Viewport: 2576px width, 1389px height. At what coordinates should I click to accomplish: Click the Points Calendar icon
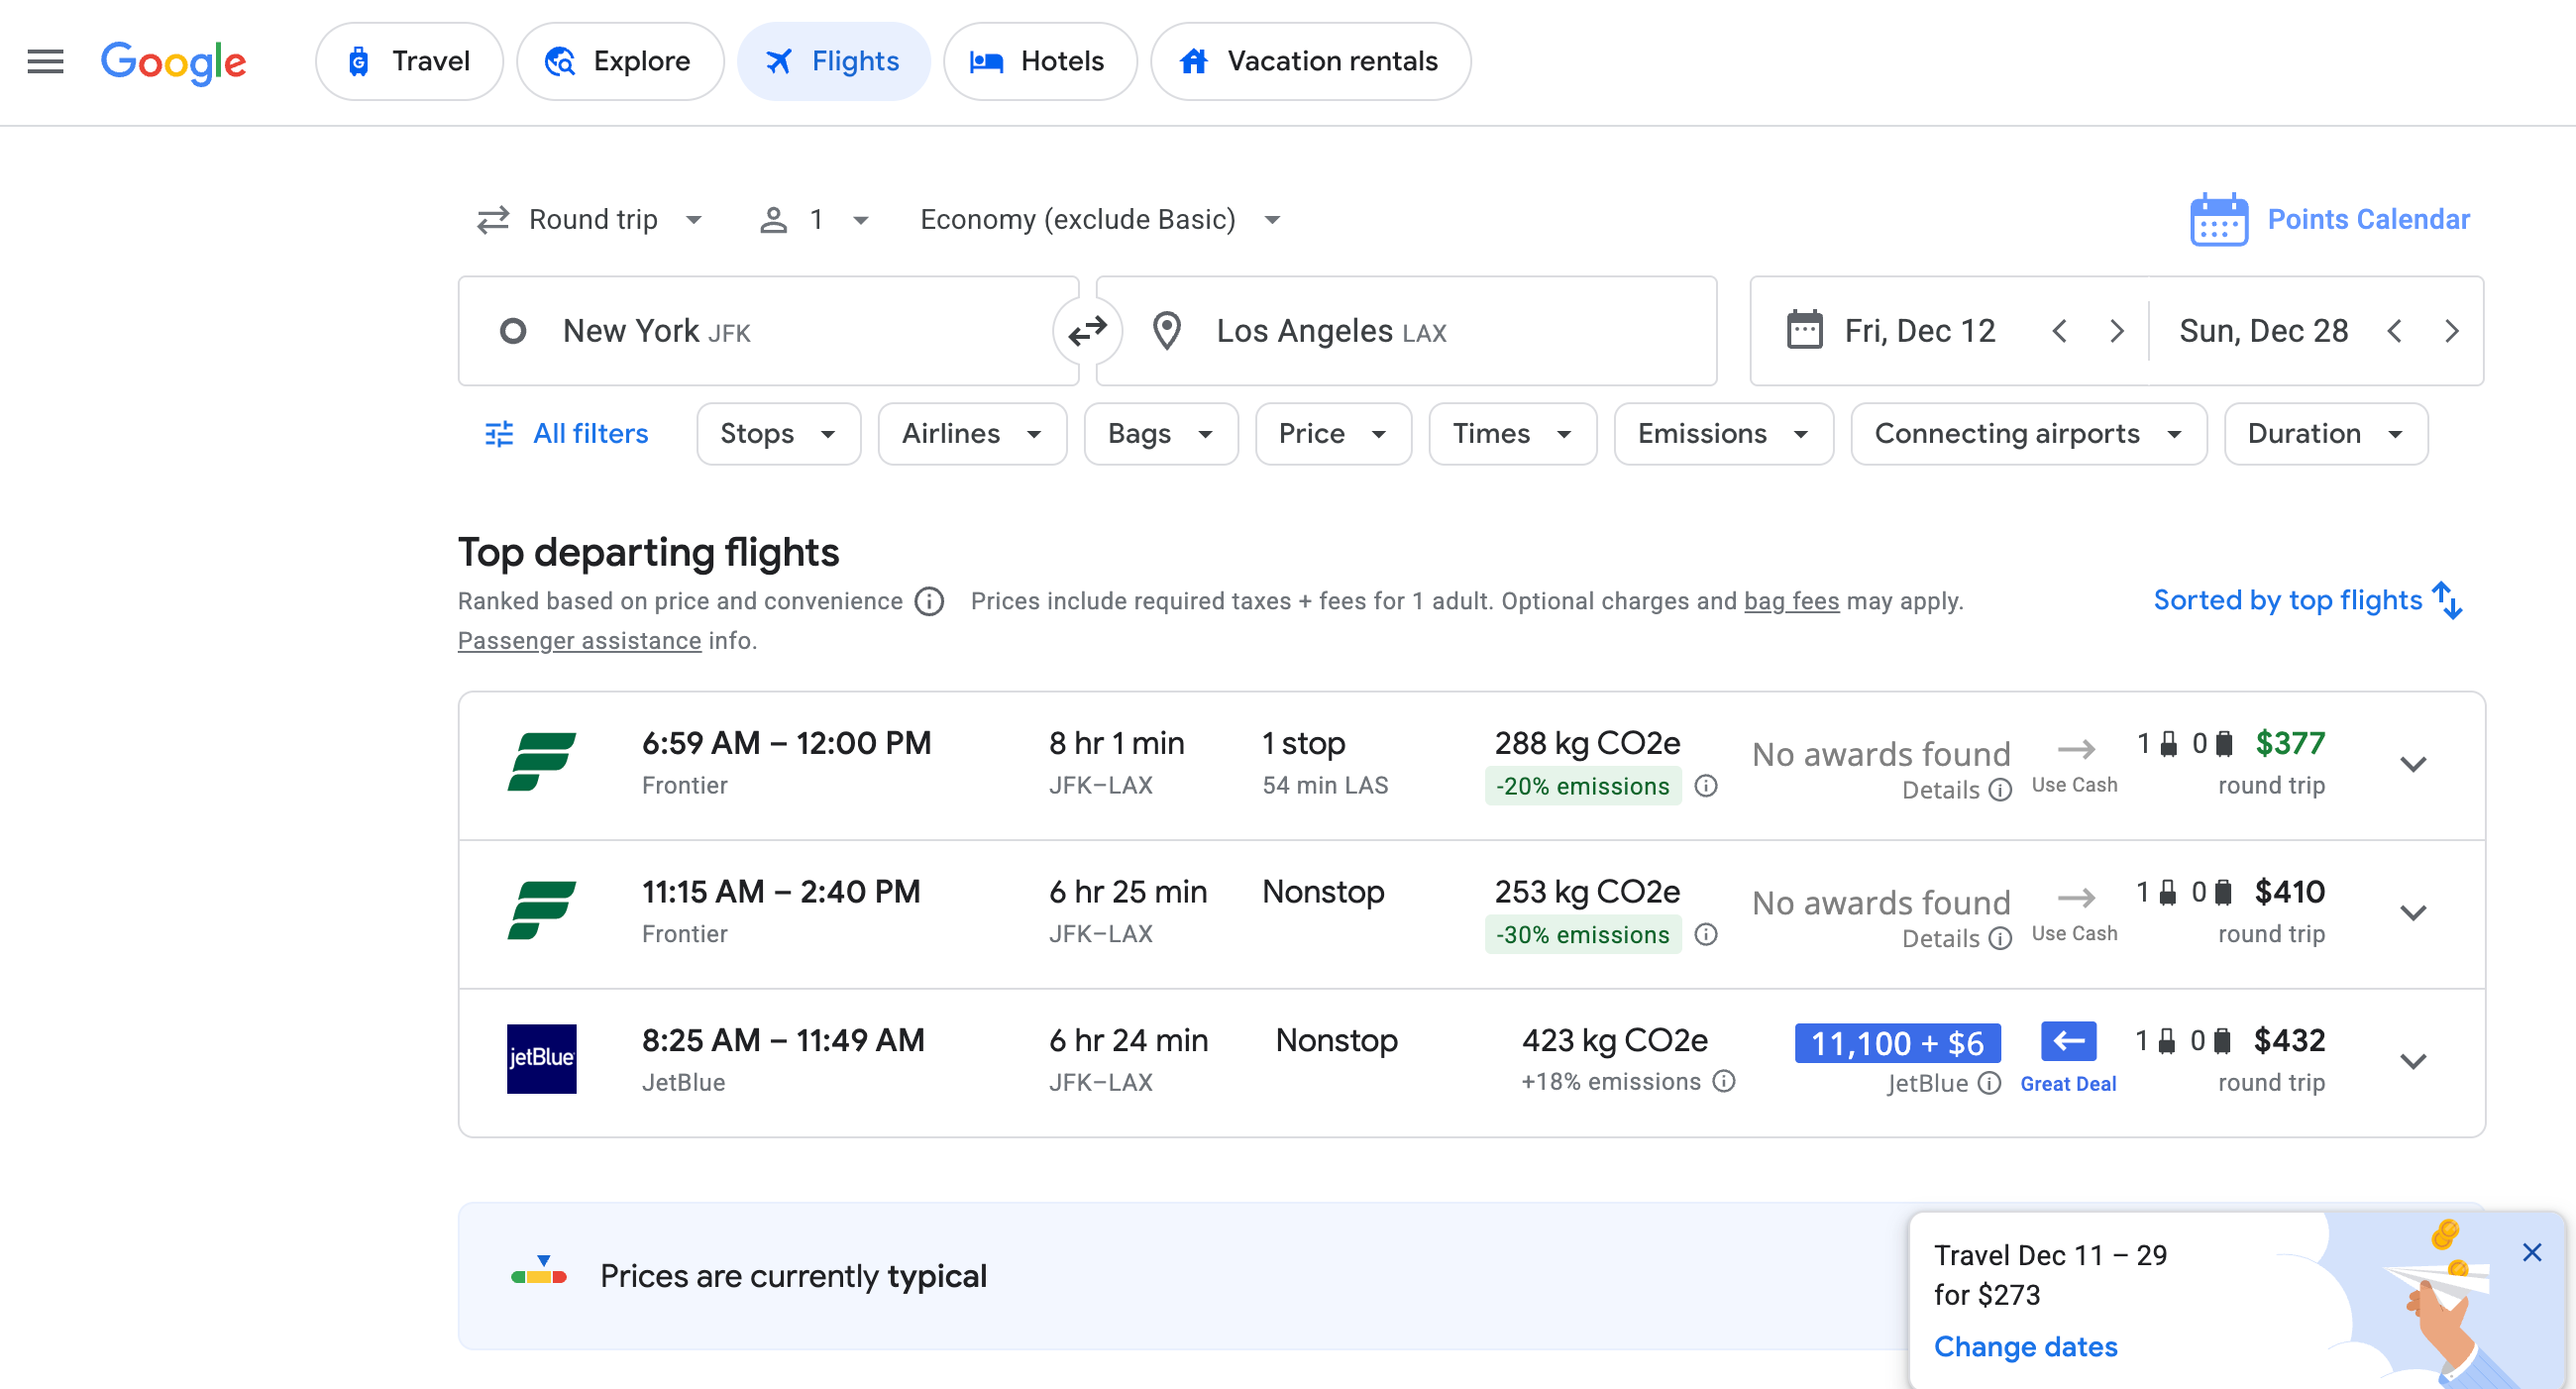[x=2218, y=219]
